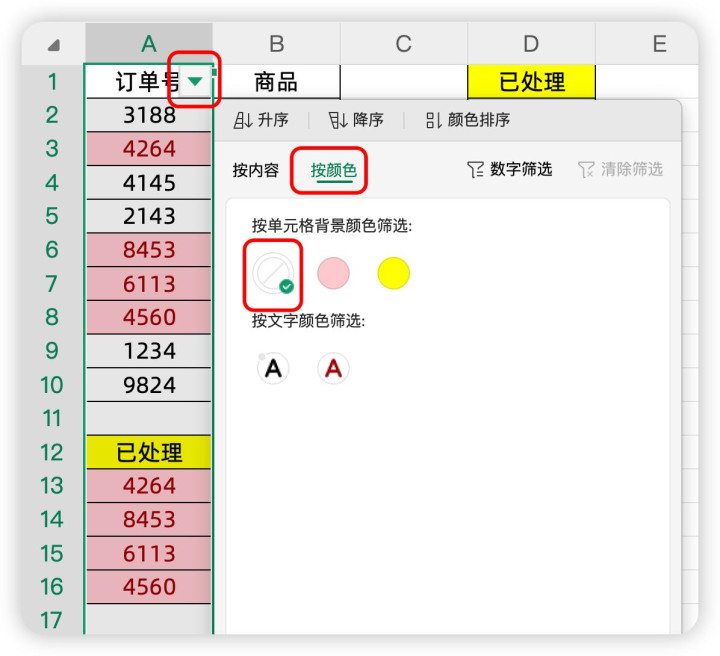Click the 升序 sort icon

point(242,121)
